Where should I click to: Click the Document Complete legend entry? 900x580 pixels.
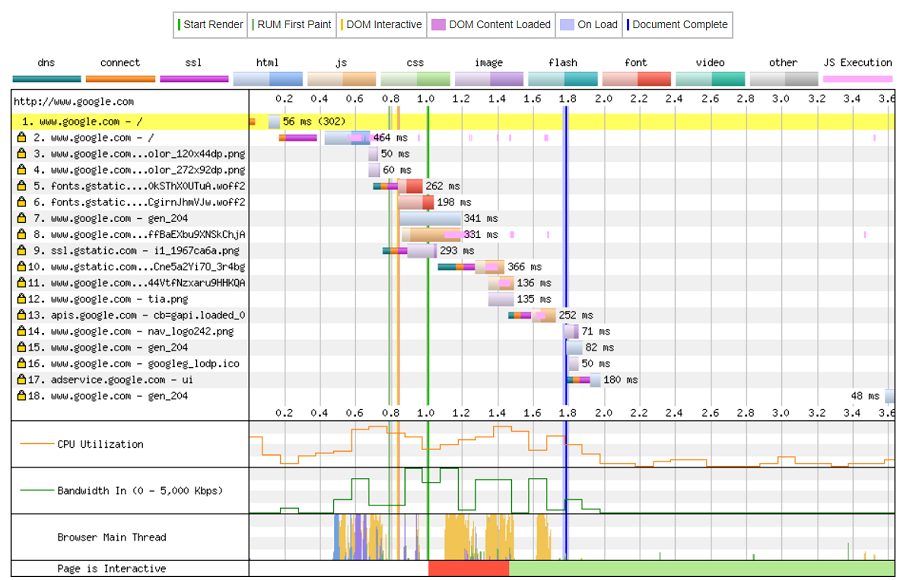click(x=677, y=25)
